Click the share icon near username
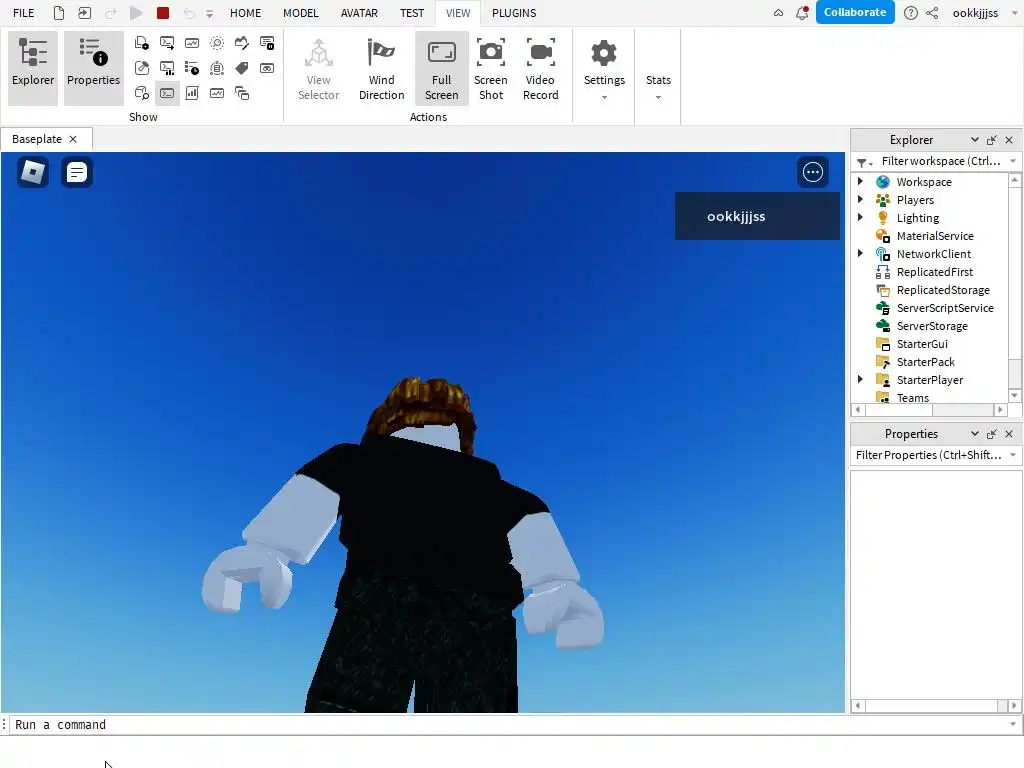The image size is (1024, 768). tap(932, 12)
